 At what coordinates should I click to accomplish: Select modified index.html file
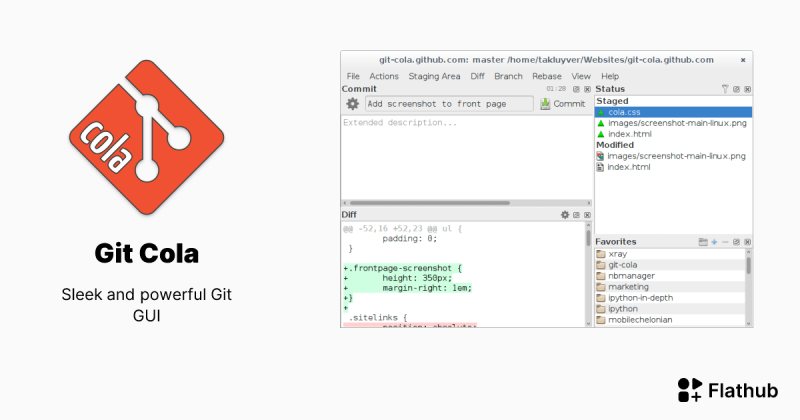[673, 167]
